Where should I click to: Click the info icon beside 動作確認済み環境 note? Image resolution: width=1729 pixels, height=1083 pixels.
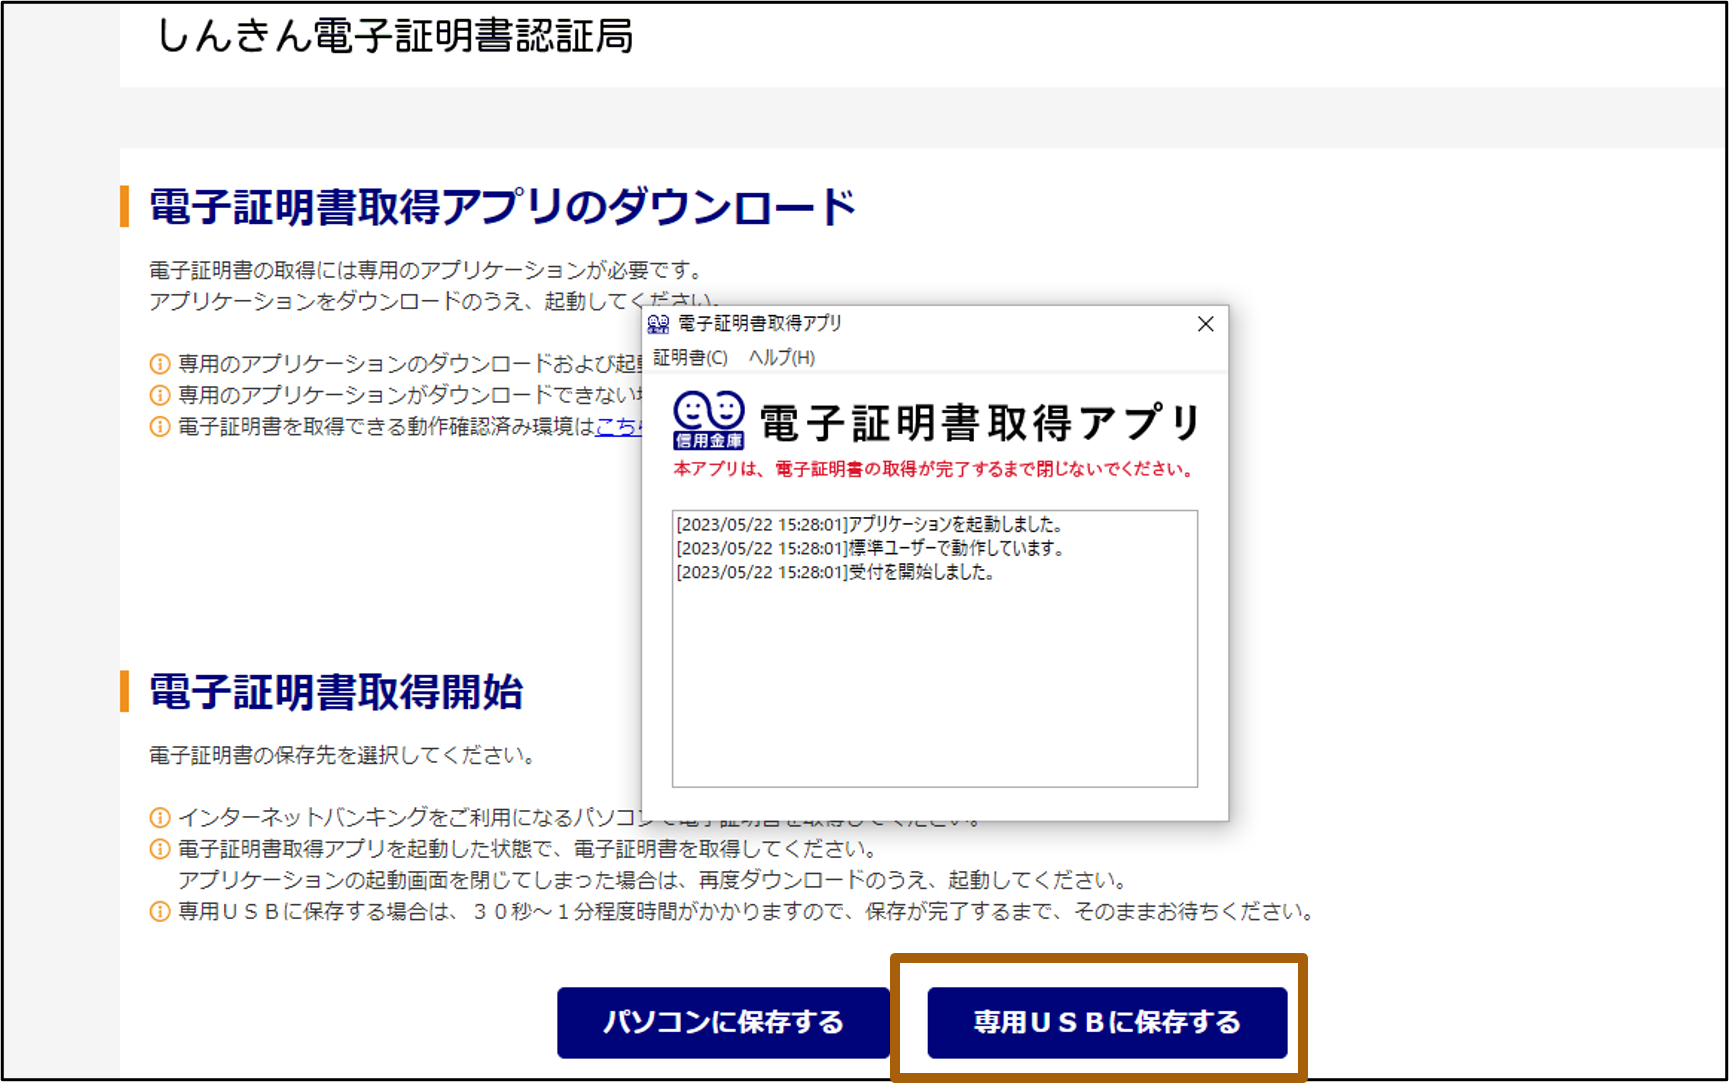(x=159, y=427)
